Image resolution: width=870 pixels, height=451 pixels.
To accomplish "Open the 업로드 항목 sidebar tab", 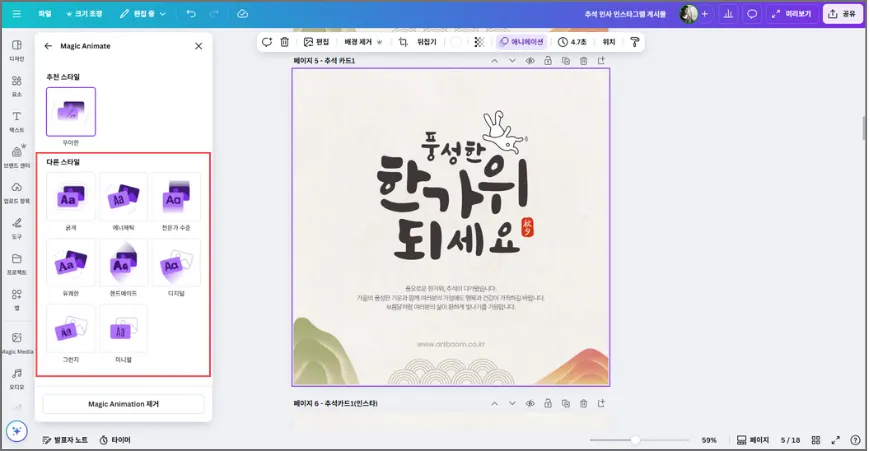I will [17, 192].
